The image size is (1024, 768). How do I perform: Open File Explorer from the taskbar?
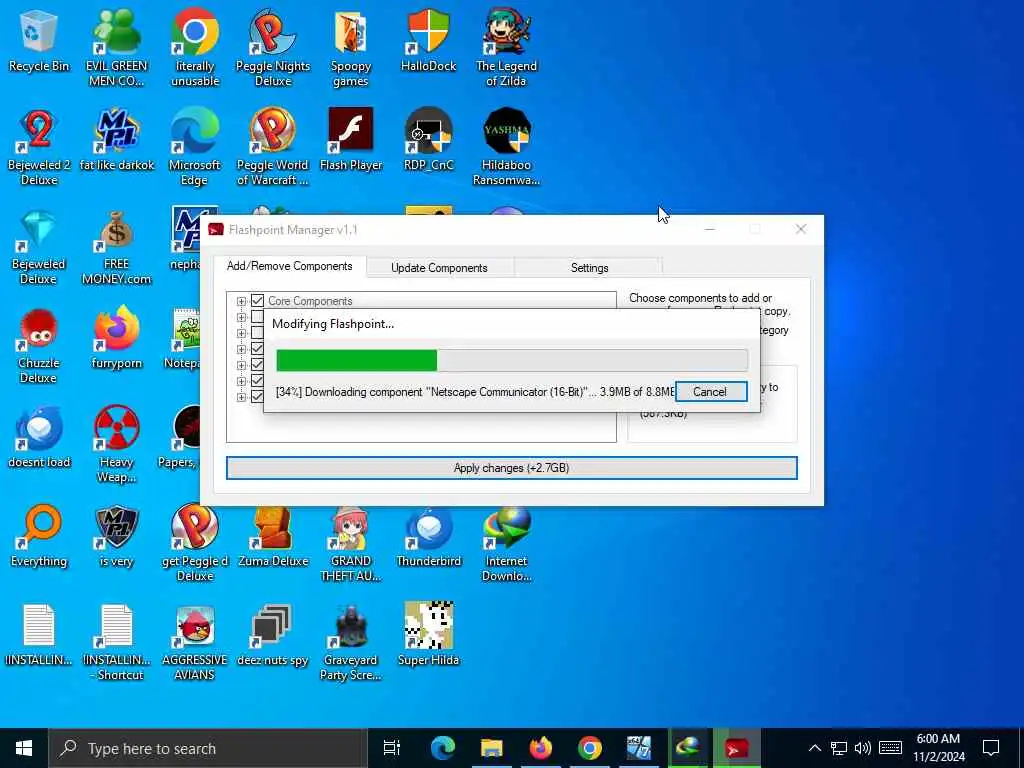(x=492, y=748)
